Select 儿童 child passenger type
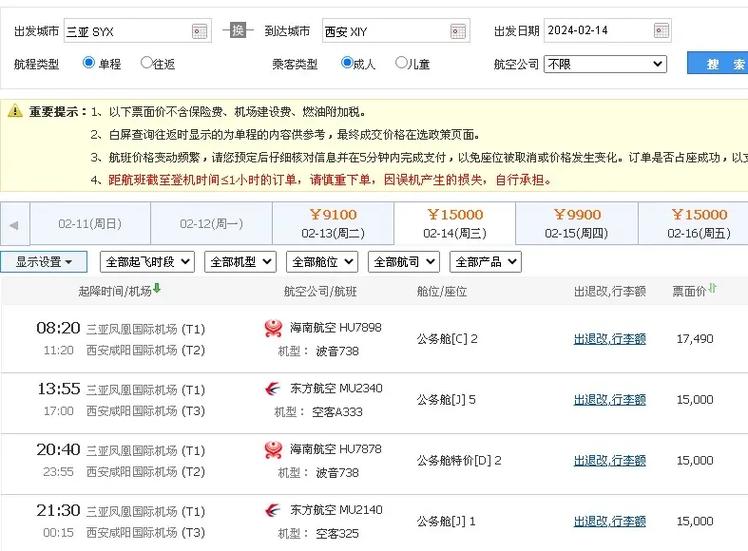 [402, 63]
